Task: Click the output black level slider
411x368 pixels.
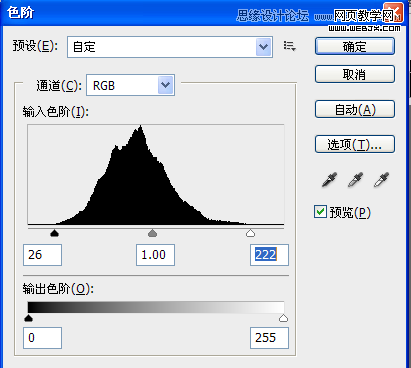Action: [29, 318]
